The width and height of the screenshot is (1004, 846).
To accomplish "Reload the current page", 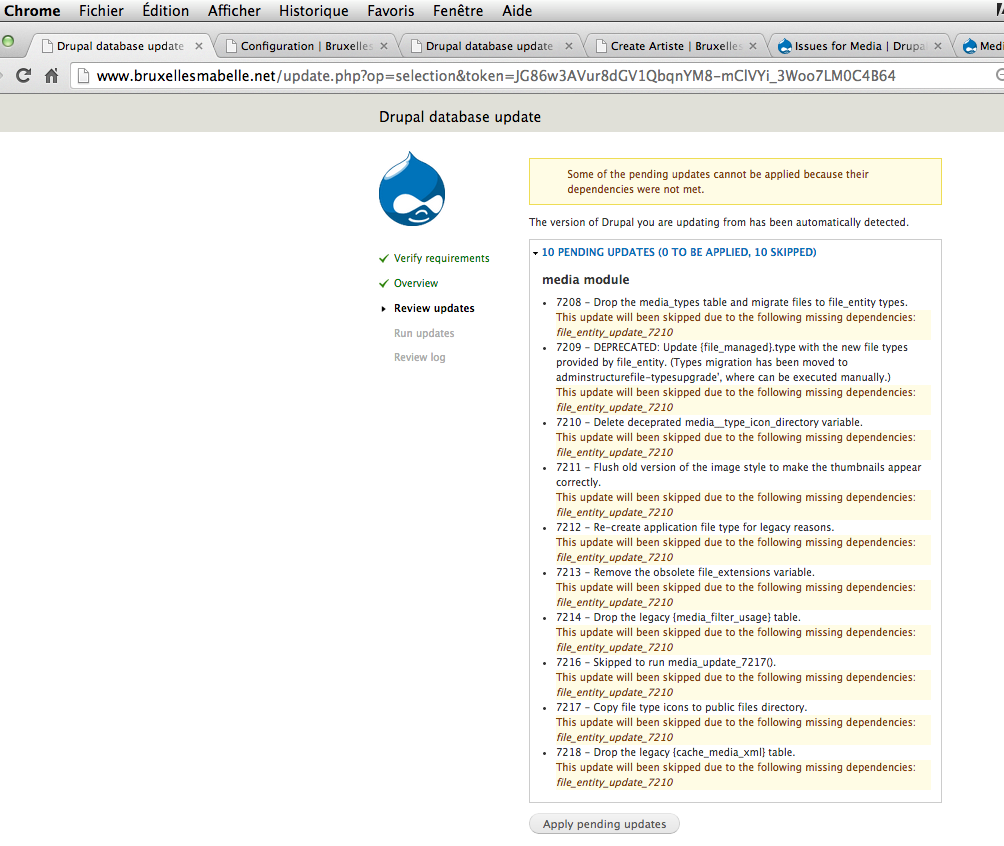I will point(23,74).
